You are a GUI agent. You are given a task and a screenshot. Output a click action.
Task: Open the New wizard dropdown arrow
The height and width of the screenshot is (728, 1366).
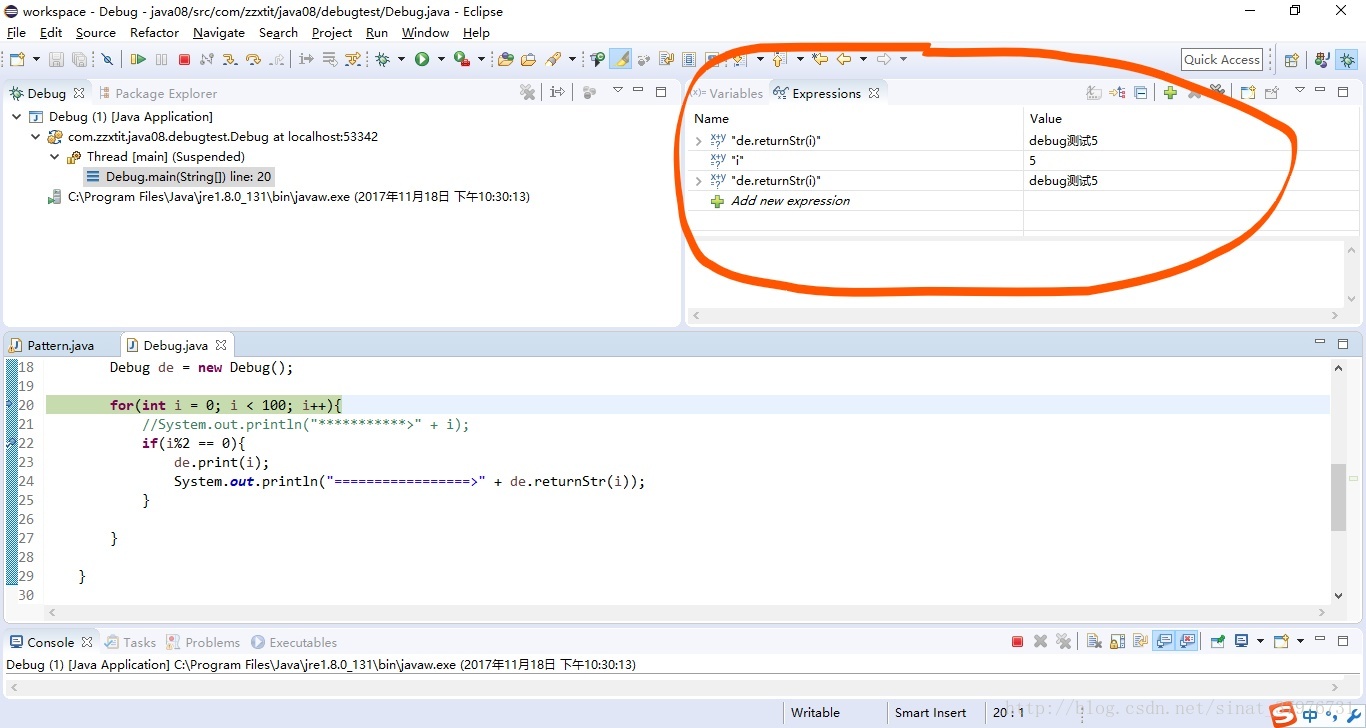(37, 59)
